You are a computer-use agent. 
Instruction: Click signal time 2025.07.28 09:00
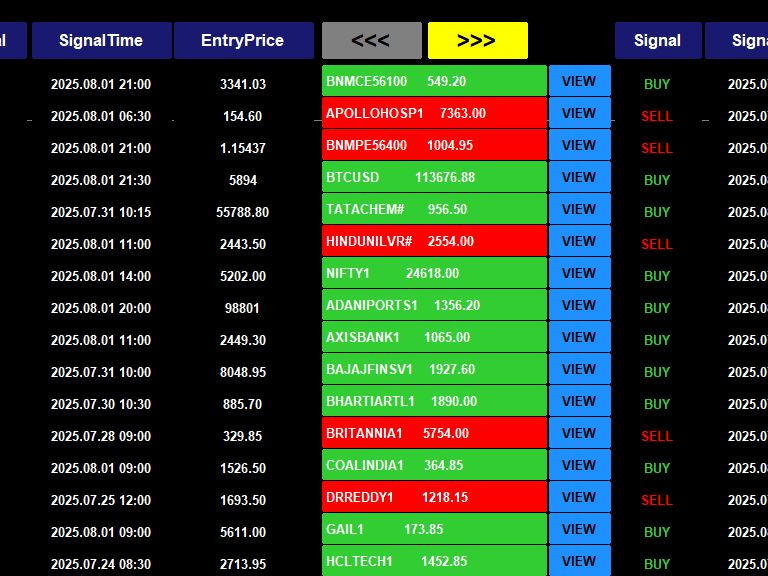pos(101,436)
